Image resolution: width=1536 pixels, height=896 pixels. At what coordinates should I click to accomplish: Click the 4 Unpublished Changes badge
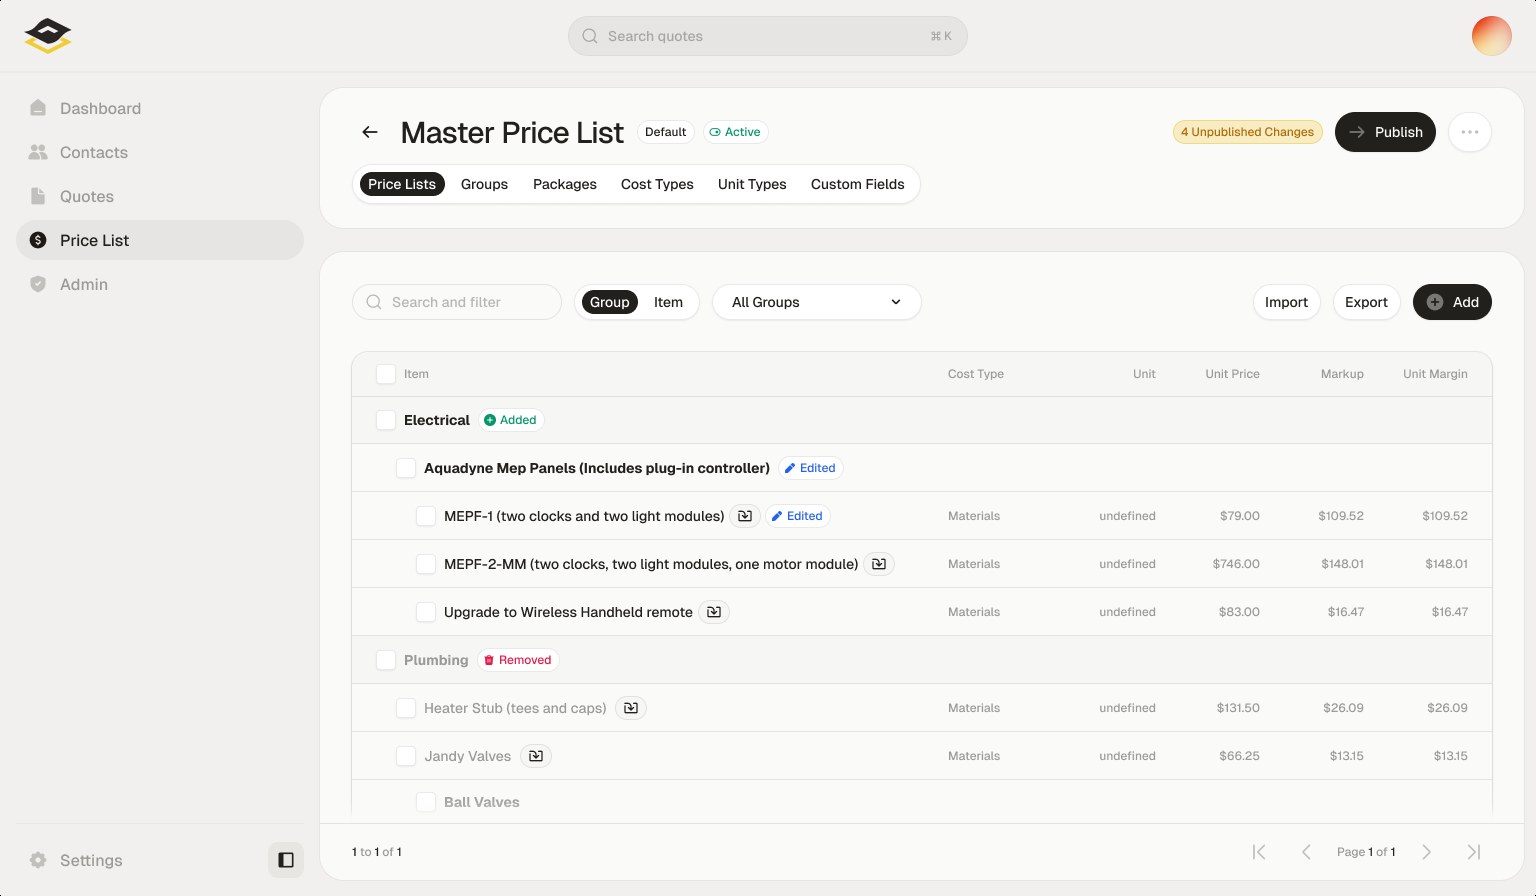1247,132
